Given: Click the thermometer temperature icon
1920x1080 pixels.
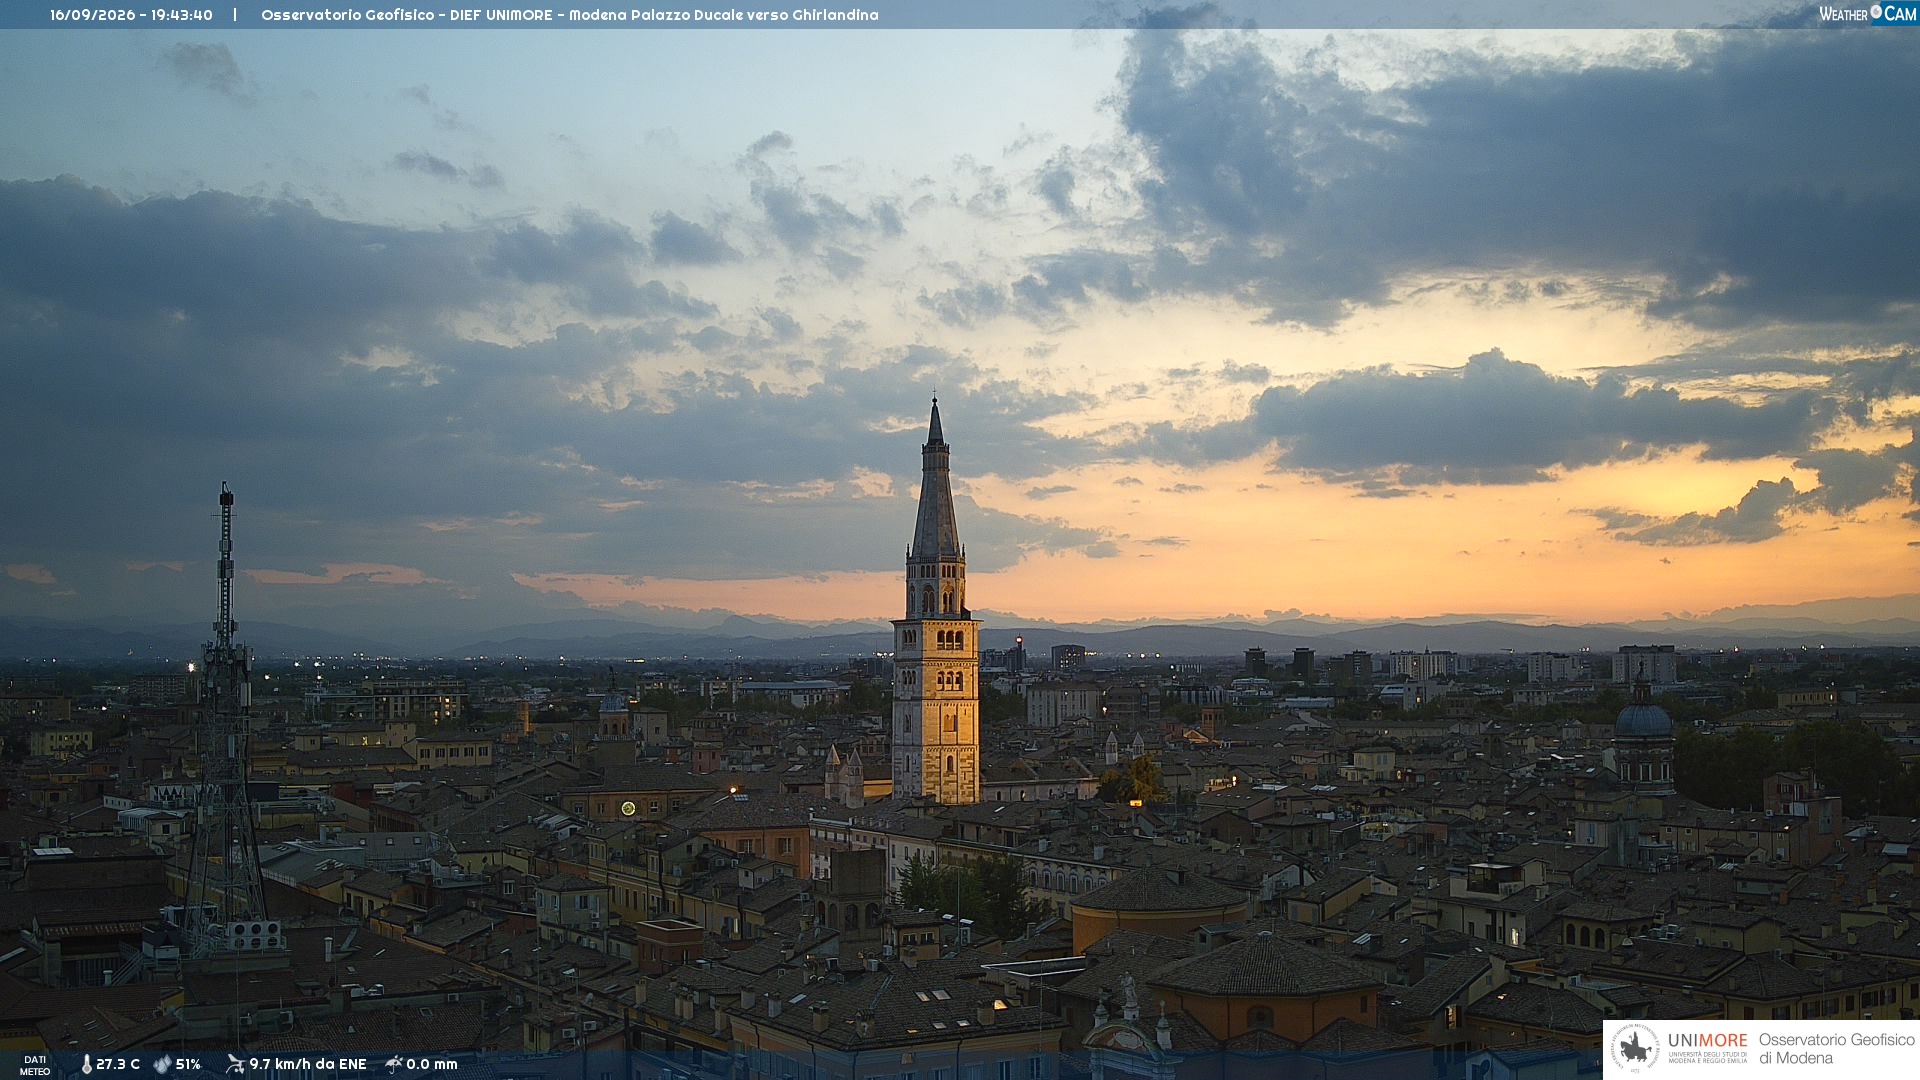Looking at the screenshot, I should tap(86, 1064).
